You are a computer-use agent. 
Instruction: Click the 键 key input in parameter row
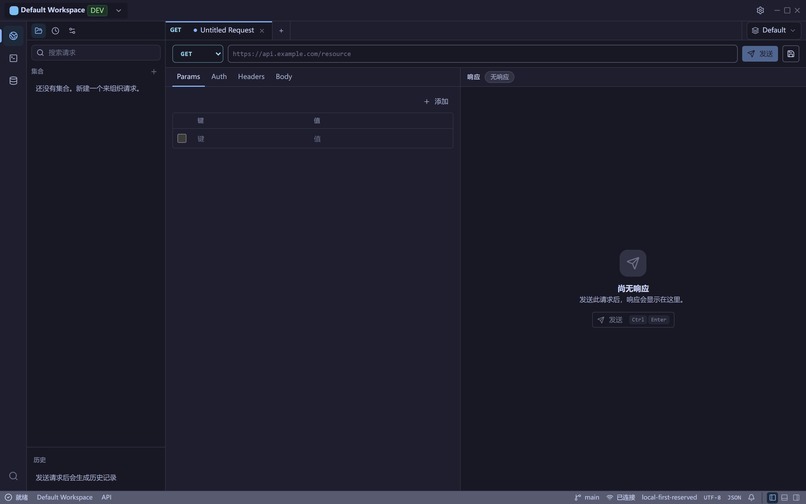(251, 139)
